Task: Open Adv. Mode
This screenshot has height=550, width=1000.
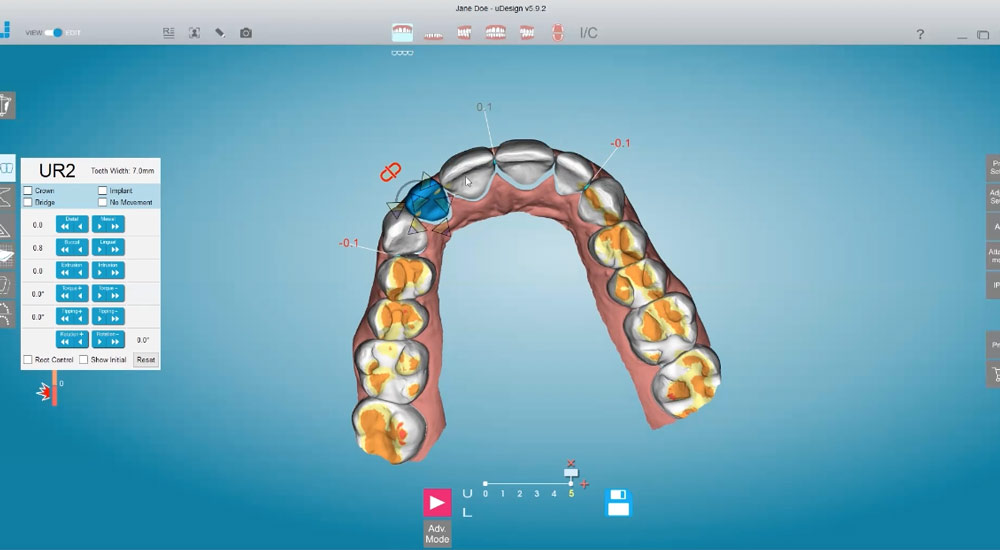Action: (437, 533)
